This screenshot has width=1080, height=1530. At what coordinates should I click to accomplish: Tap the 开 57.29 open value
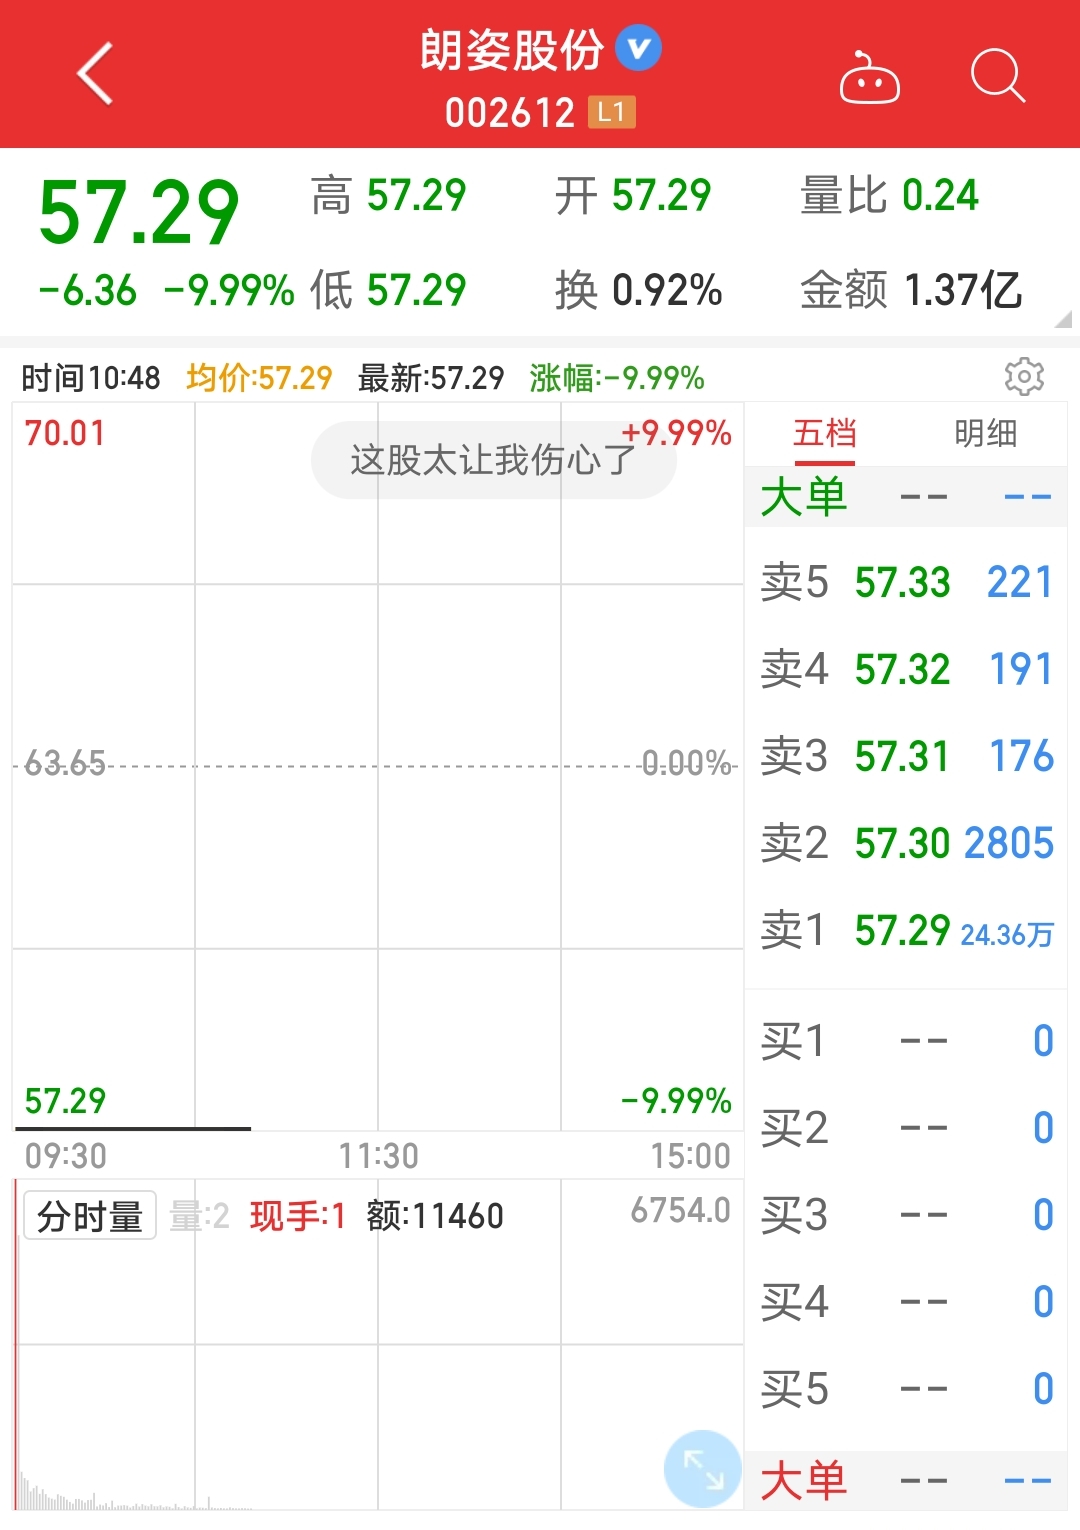click(x=633, y=196)
